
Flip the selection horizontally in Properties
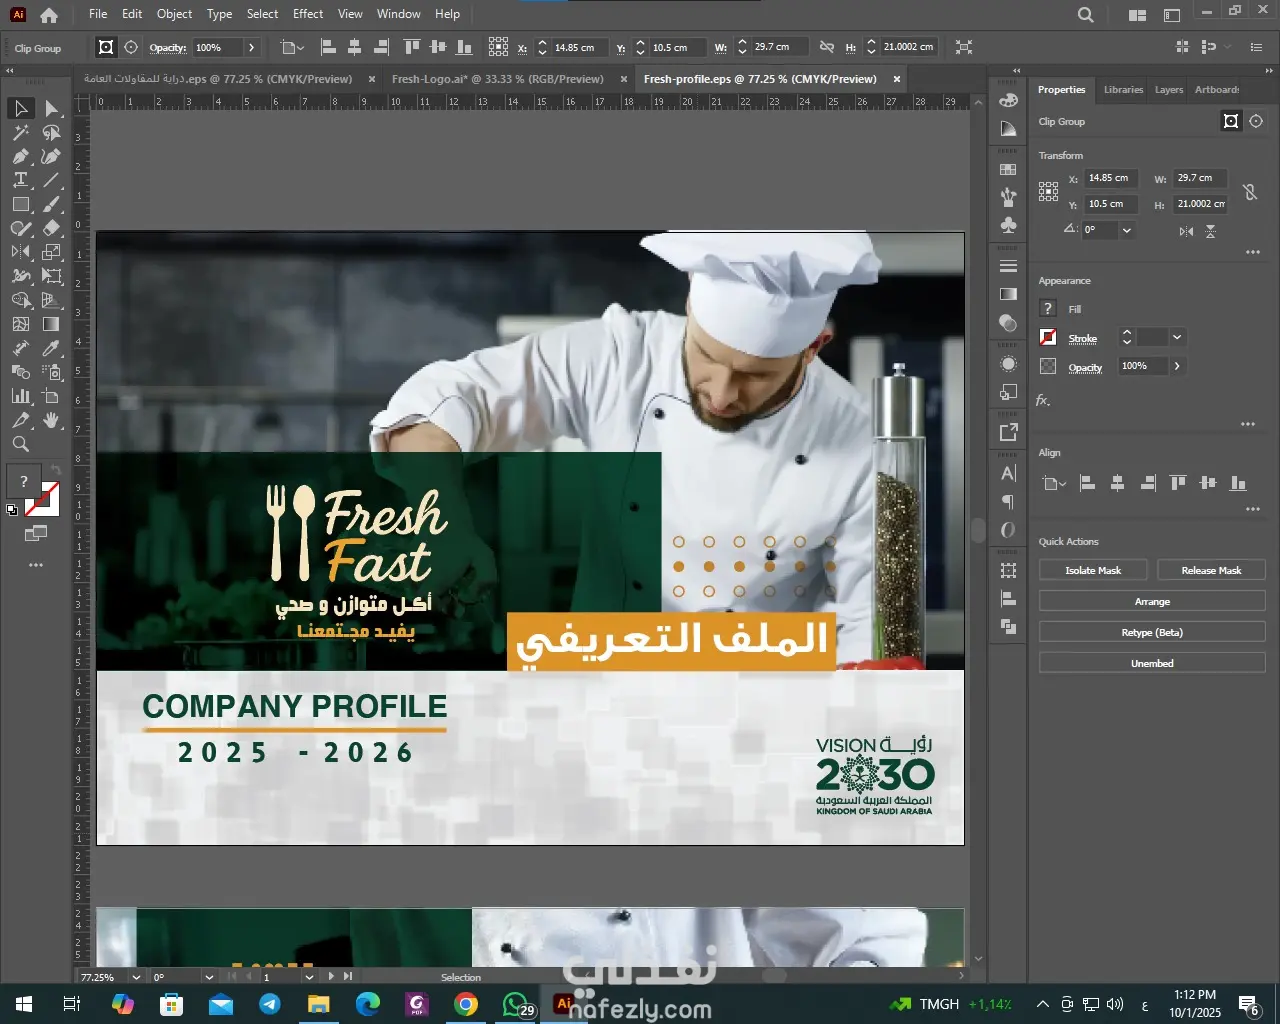click(x=1186, y=231)
